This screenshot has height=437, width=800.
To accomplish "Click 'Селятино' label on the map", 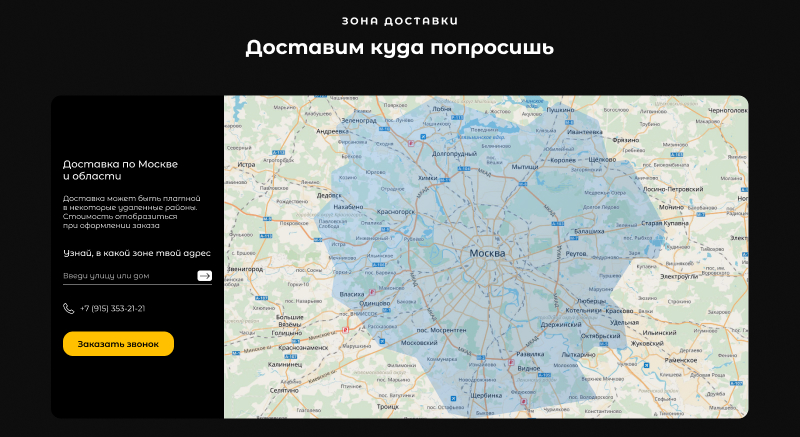I will 284,390.
